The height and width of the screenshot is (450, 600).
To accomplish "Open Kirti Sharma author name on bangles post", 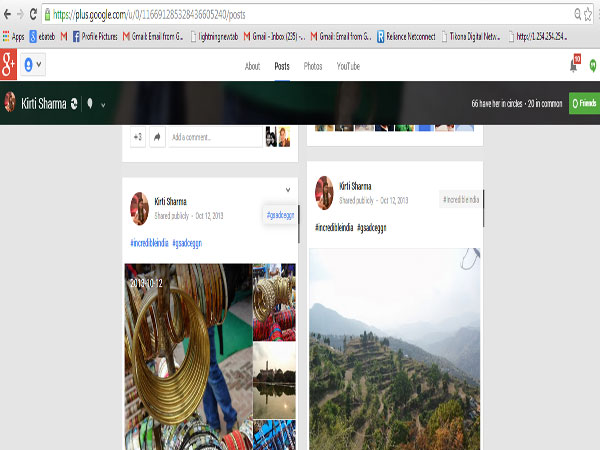I will pos(170,201).
